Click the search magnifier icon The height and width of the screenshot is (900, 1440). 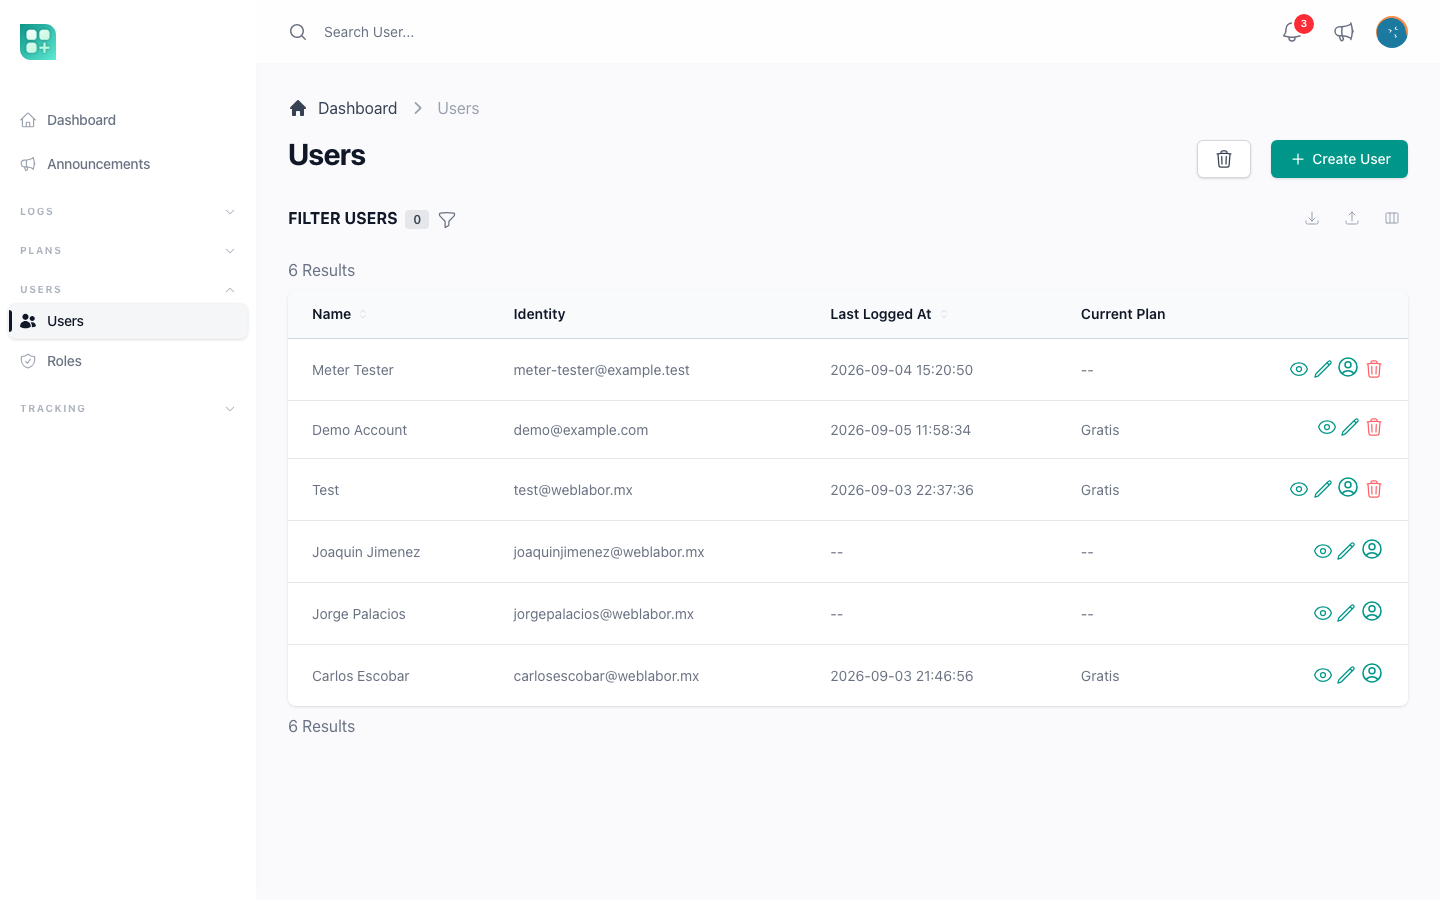coord(298,32)
